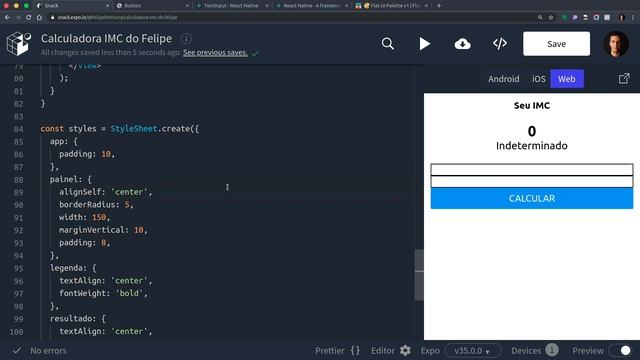Close the Snack browser tab
This screenshot has height=360, width=640.
pos(108,6)
